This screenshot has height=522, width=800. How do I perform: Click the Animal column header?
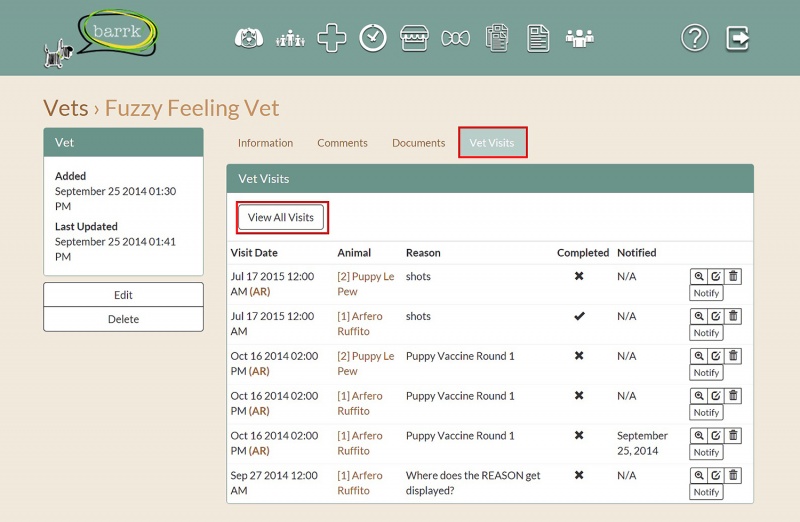[x=354, y=253]
